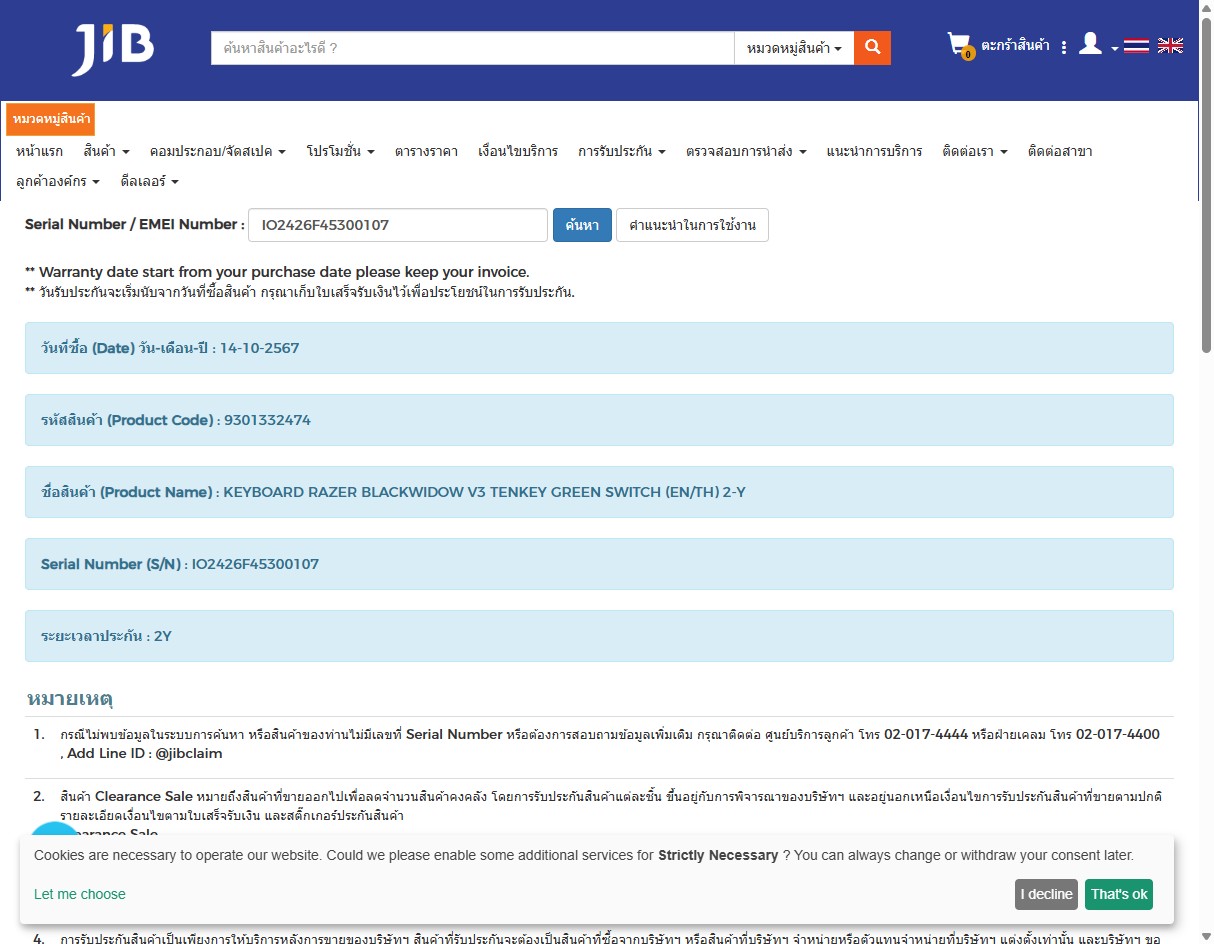Click the blue ค้นหา button
1214x944 pixels.
click(582, 225)
